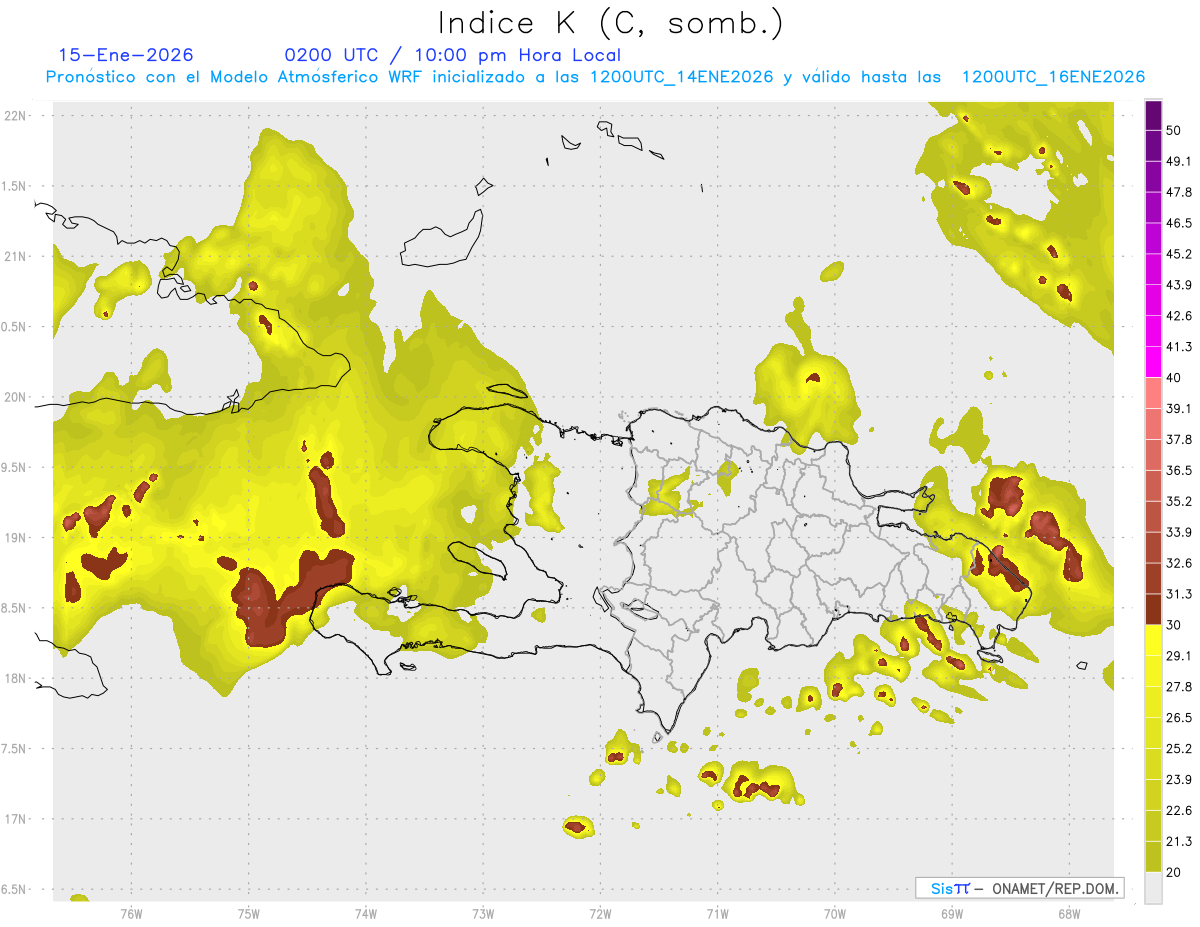Pick the magenta colorbar segment between 40 and 41.3
The image size is (1200, 927).
(1153, 362)
